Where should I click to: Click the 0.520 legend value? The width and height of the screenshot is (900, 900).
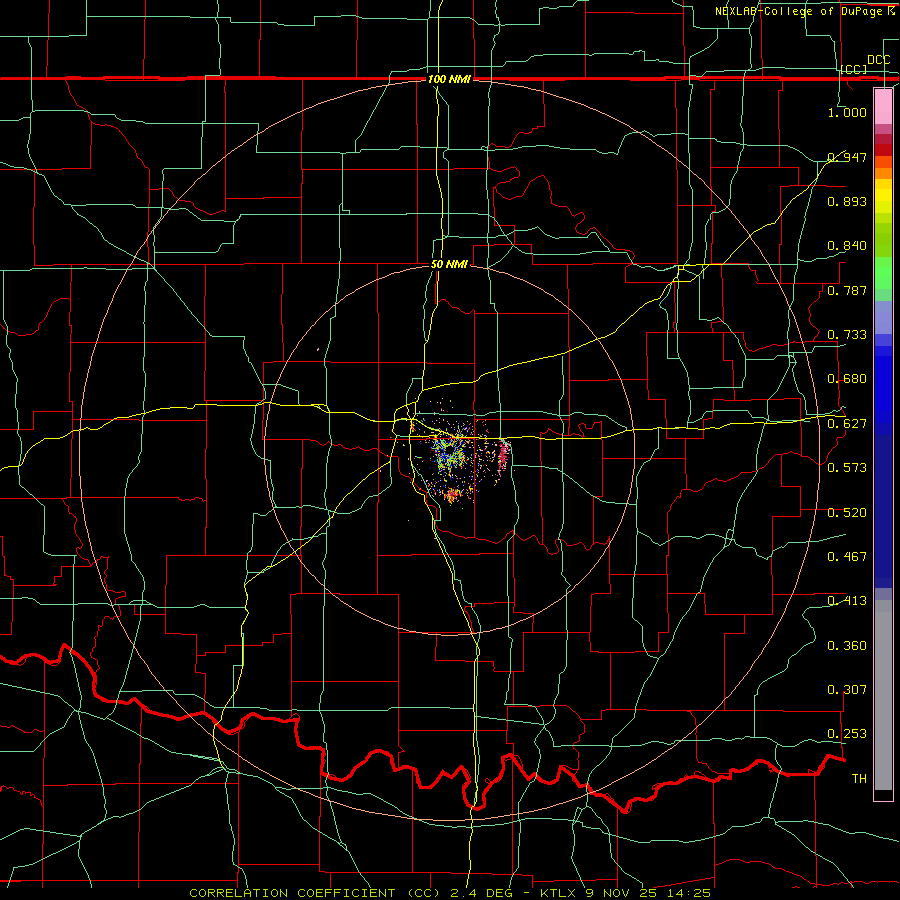(847, 513)
